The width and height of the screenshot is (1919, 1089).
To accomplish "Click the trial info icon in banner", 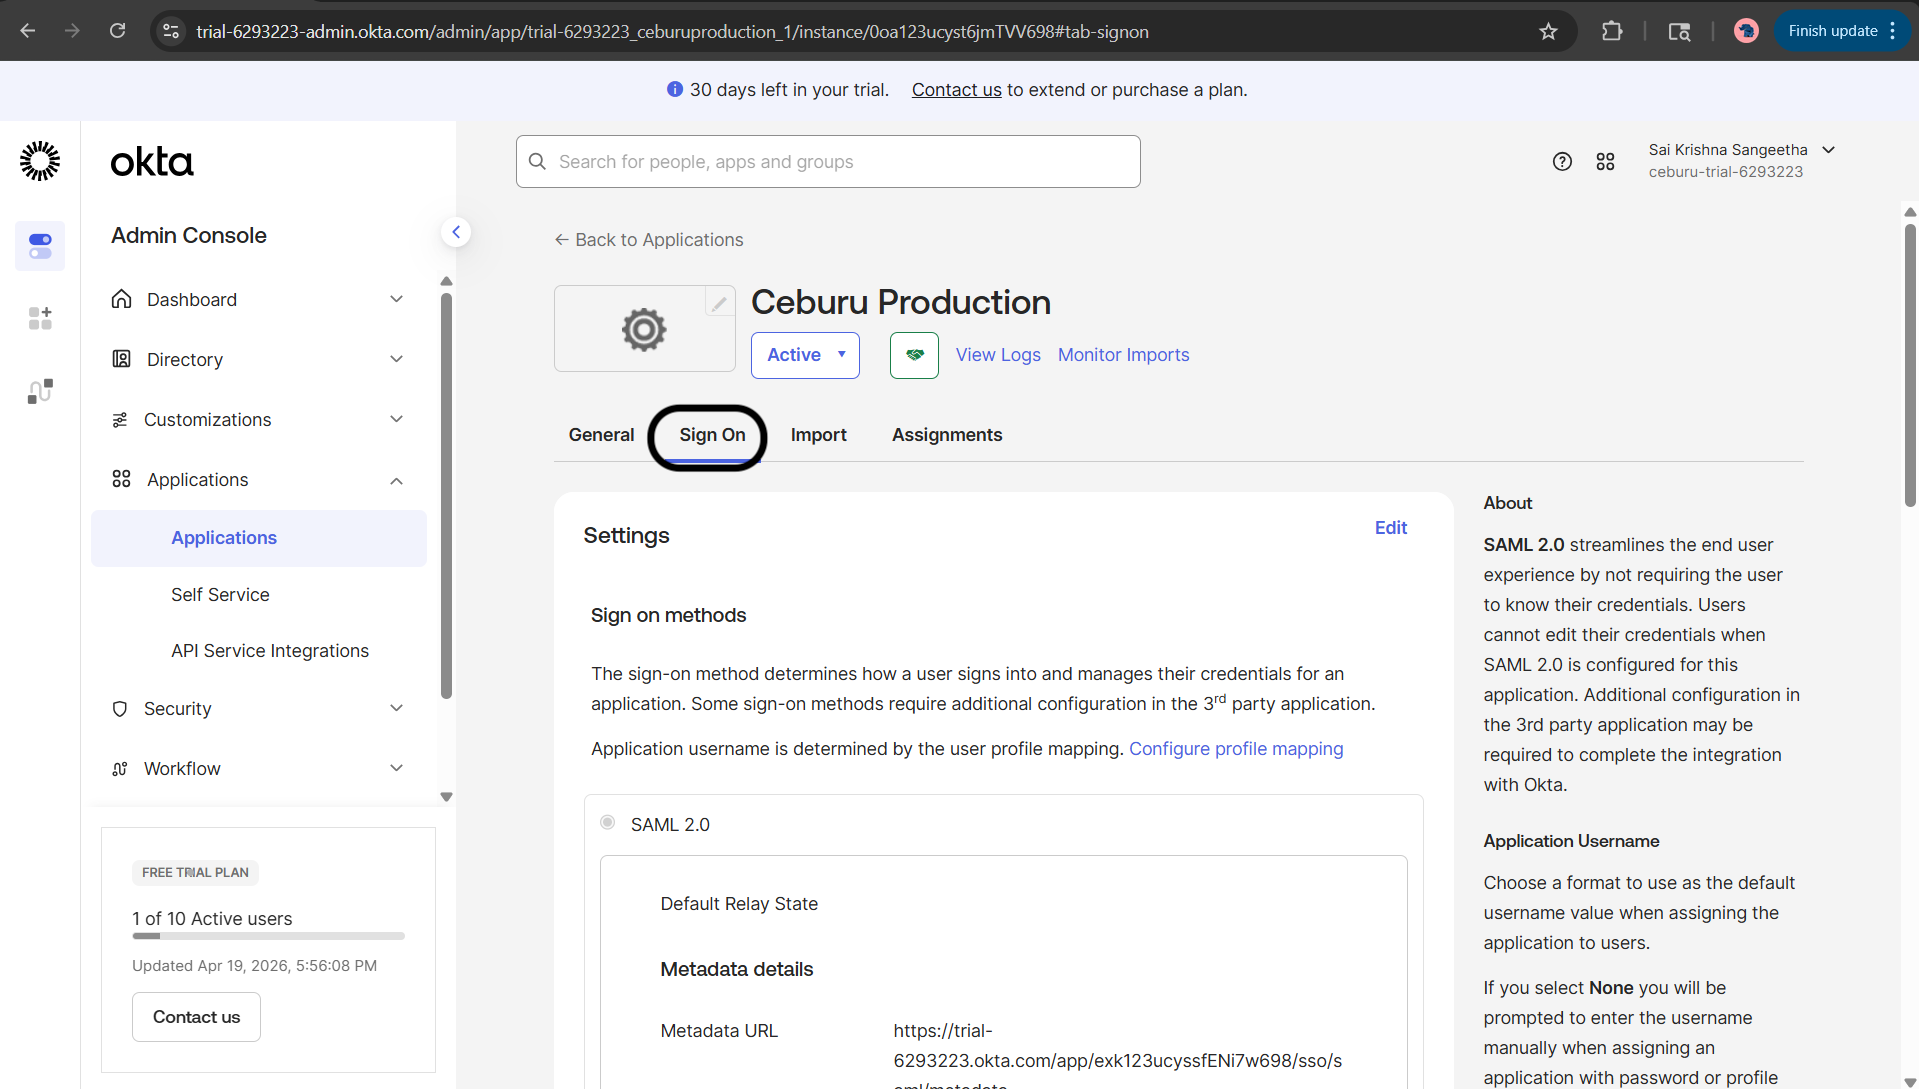I will pos(675,89).
